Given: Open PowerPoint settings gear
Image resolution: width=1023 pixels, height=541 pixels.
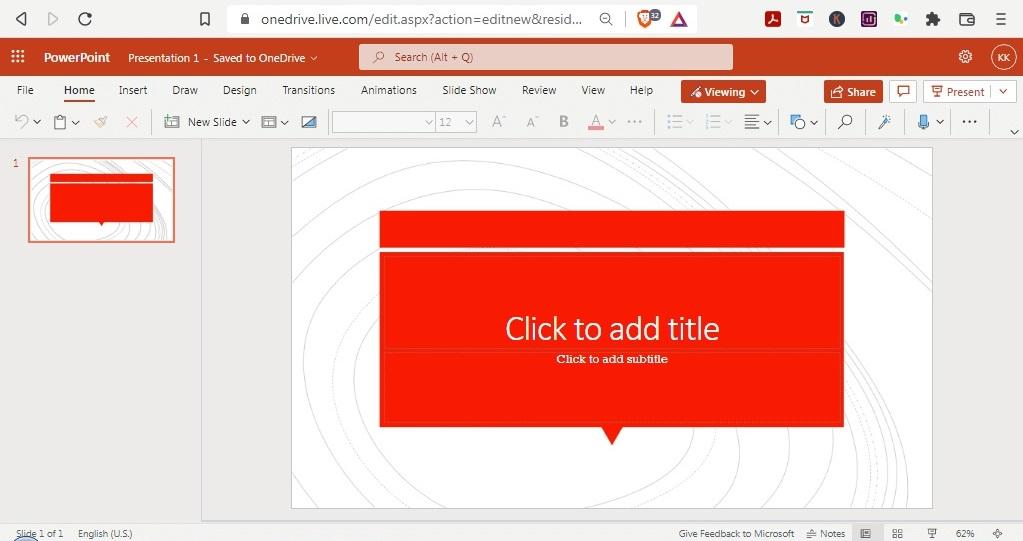Looking at the screenshot, I should (965, 57).
